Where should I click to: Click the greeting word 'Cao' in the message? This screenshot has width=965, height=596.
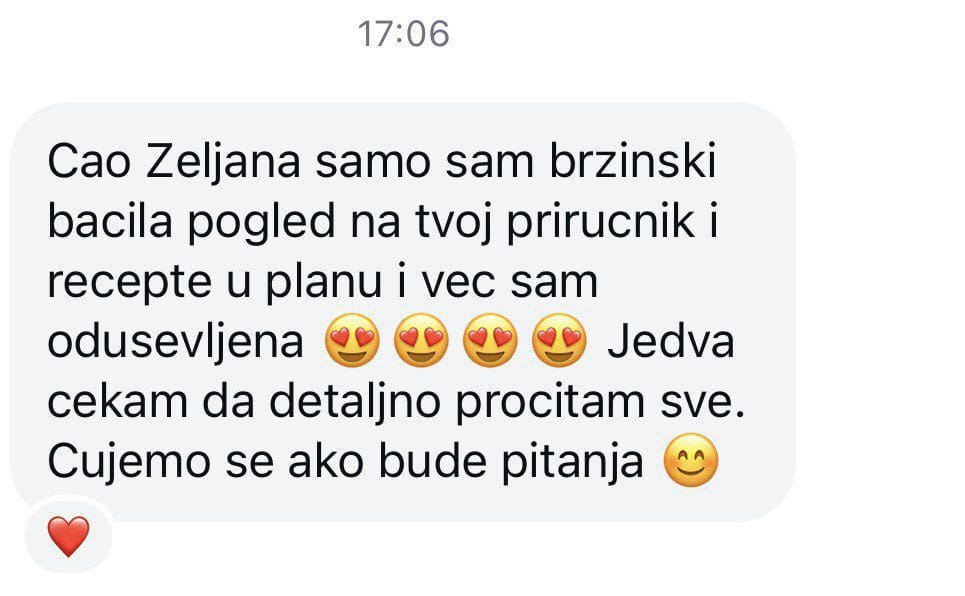89,163
